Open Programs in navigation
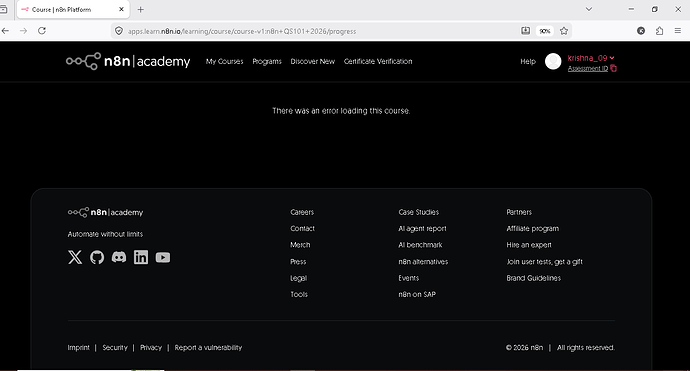 [267, 62]
